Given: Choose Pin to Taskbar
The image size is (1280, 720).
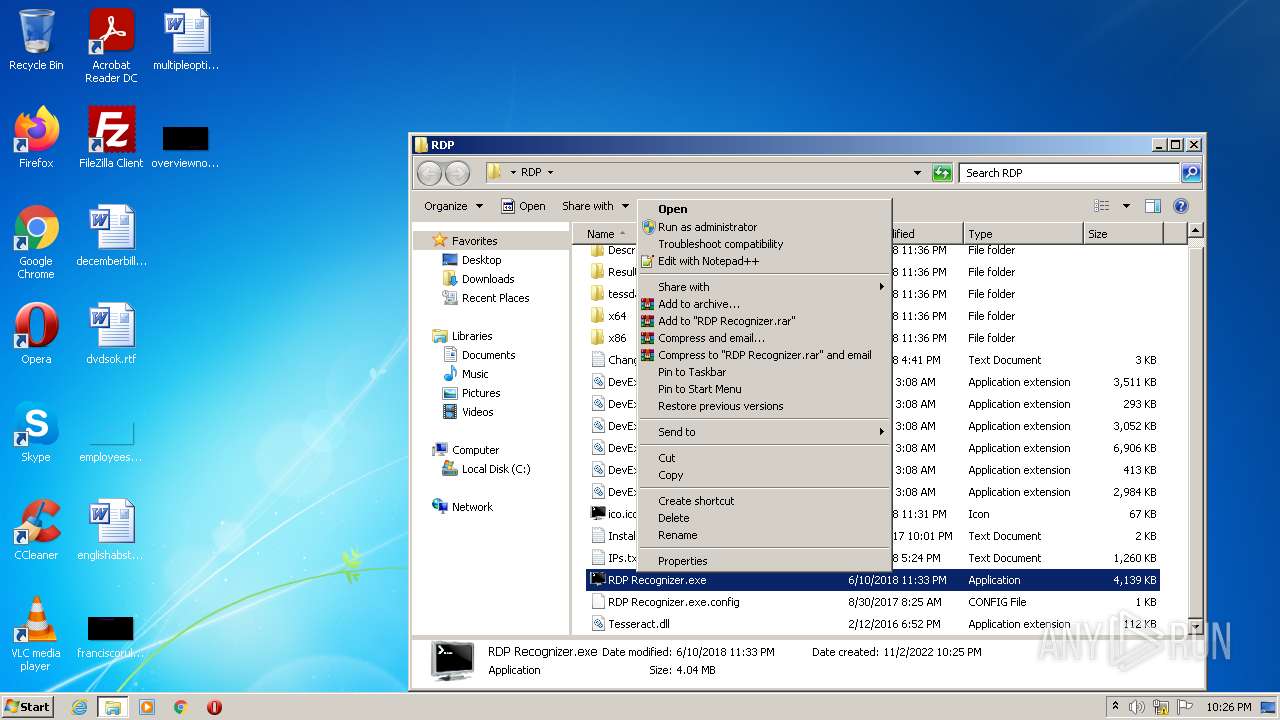Looking at the screenshot, I should (764, 372).
